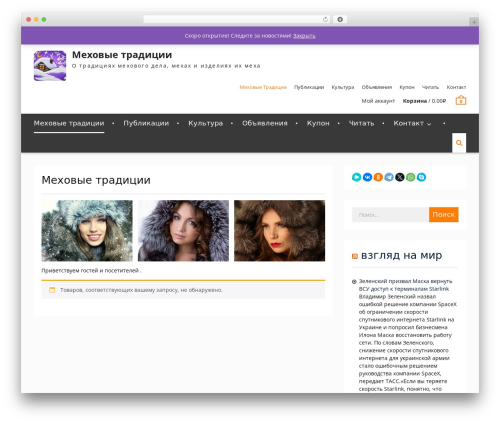This screenshot has width=500, height=423.
Task: Share the page via WhatsApp
Action: point(411,177)
